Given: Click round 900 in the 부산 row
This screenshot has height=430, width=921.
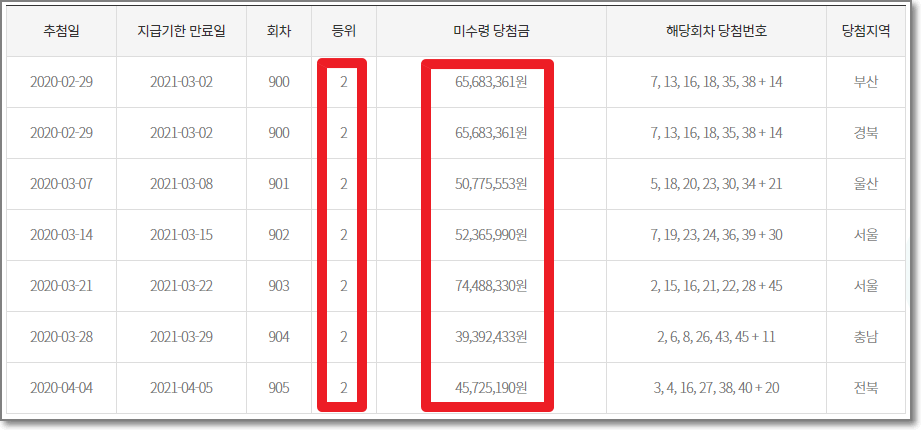Looking at the screenshot, I should tap(278, 82).
